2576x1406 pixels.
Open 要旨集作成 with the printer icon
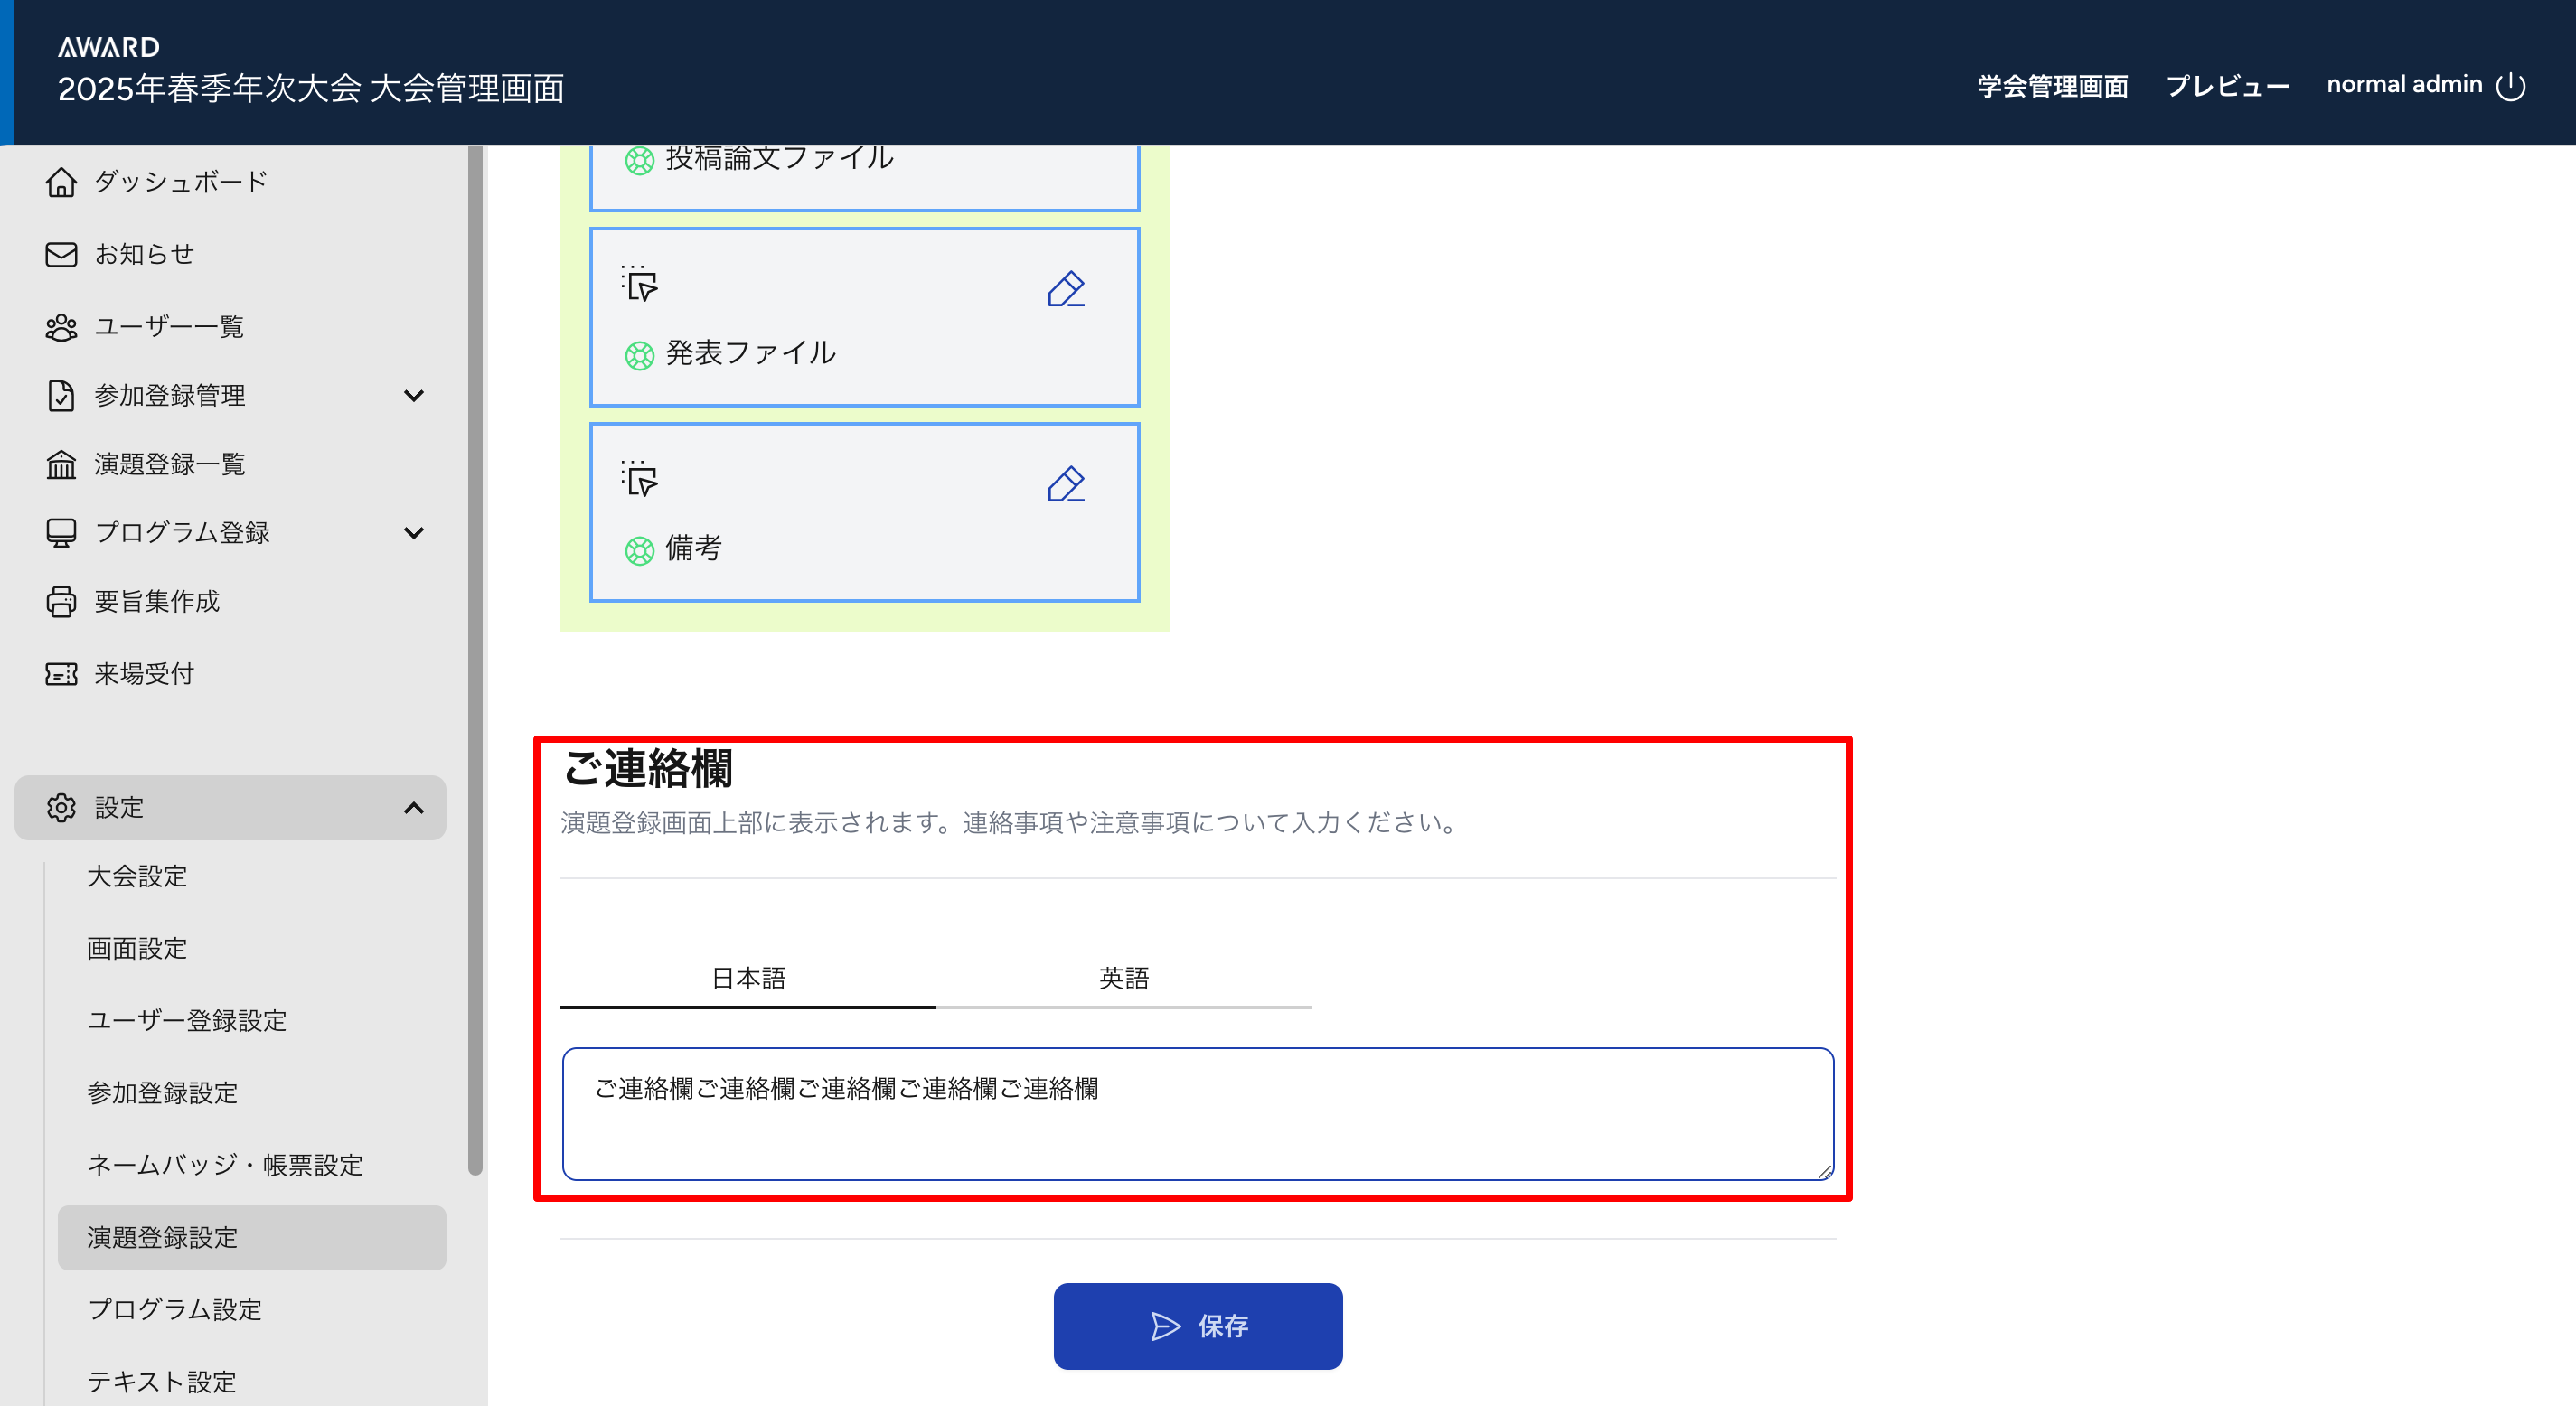pyautogui.click(x=61, y=601)
